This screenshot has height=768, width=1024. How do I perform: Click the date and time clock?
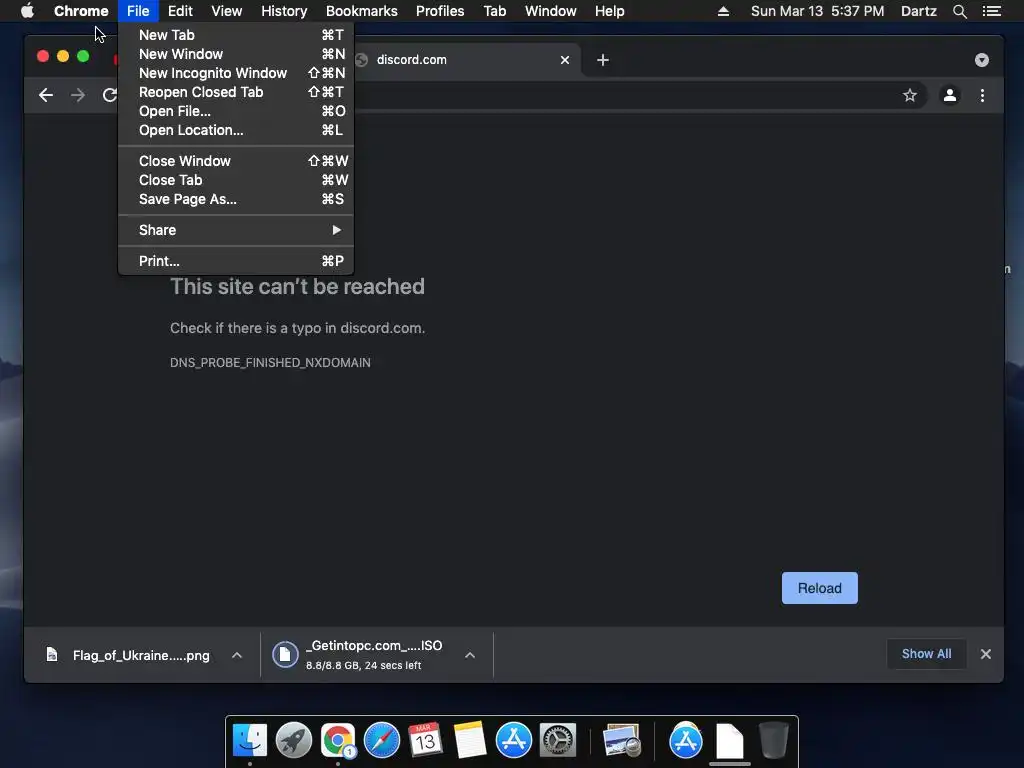click(818, 11)
